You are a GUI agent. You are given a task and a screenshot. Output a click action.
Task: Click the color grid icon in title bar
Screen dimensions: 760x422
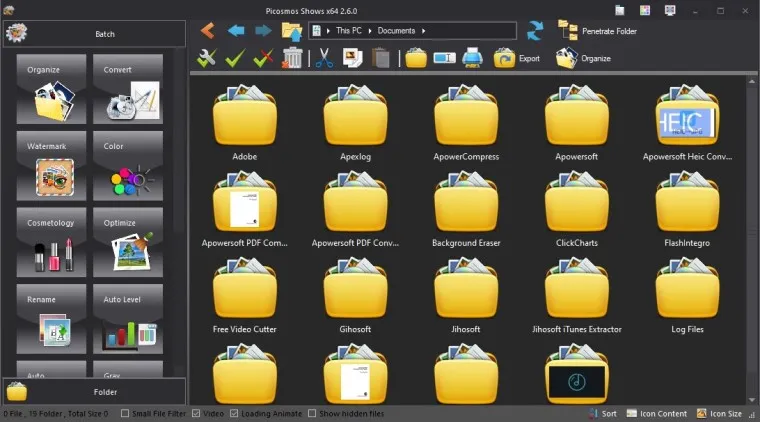[x=645, y=11]
